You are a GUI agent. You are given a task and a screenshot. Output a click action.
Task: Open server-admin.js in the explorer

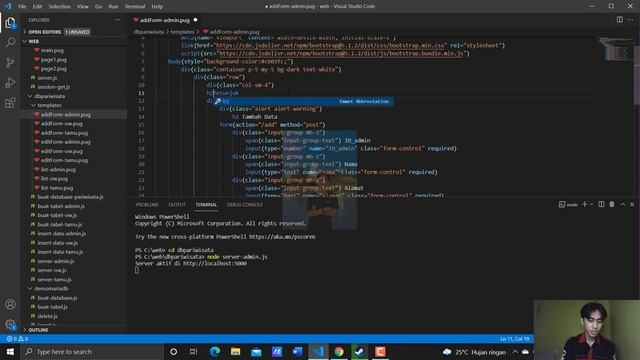56,261
